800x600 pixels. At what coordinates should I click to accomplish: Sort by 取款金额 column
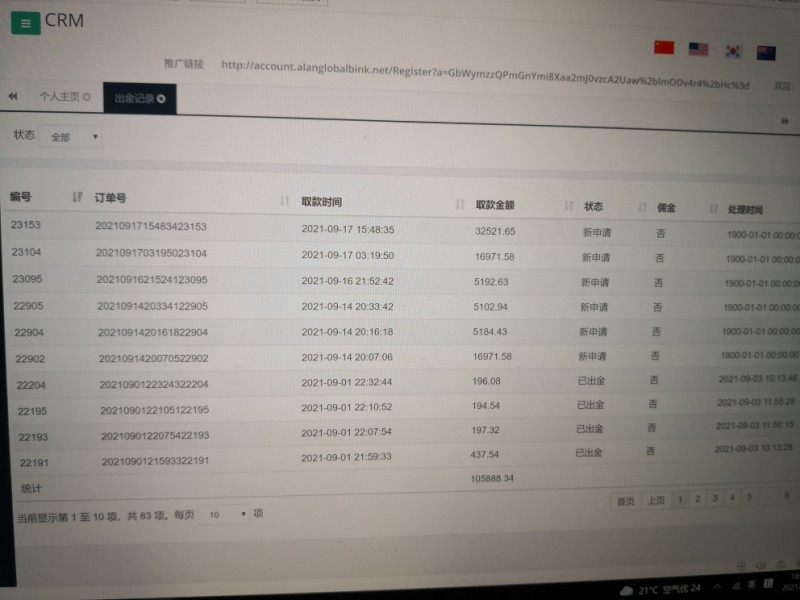[x=569, y=206]
